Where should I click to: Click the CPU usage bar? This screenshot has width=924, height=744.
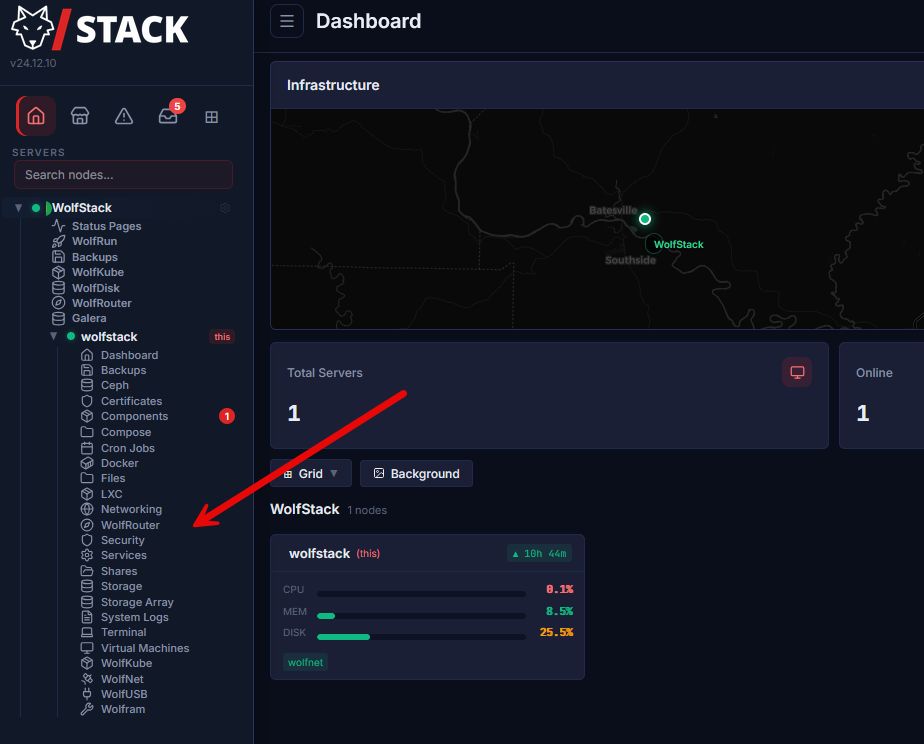click(x=421, y=594)
